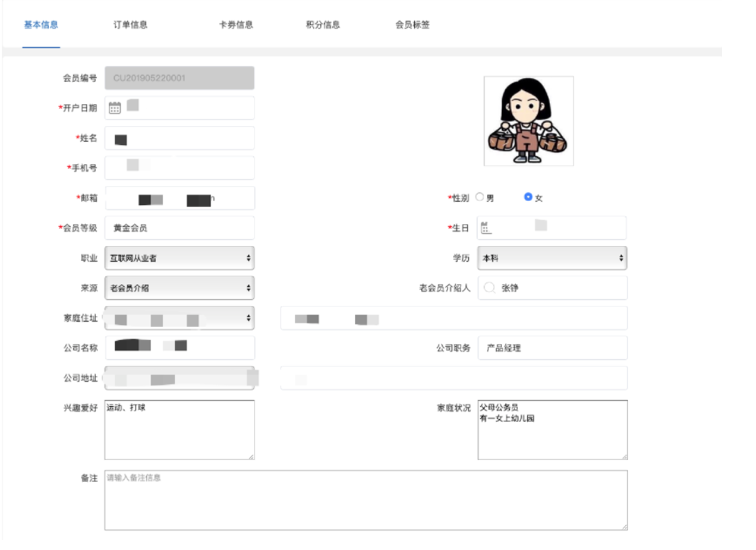The image size is (756, 550).
Task: Open the 来源 dropdown showing 老会员介绍
Action: coord(179,288)
